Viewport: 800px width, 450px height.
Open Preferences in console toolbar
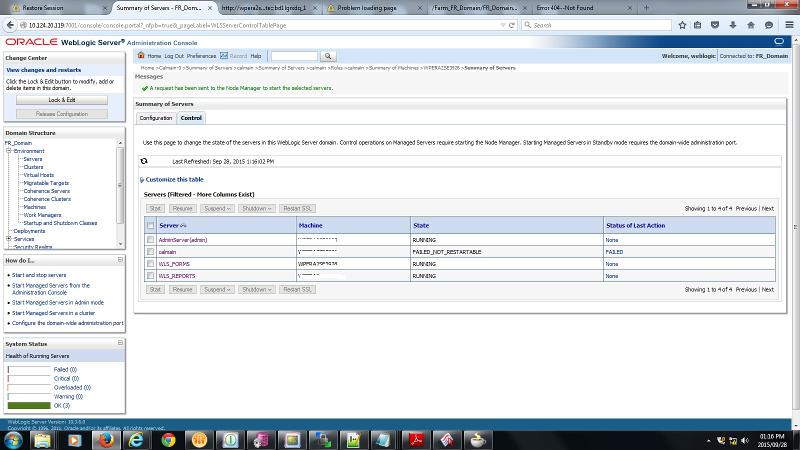[201, 56]
